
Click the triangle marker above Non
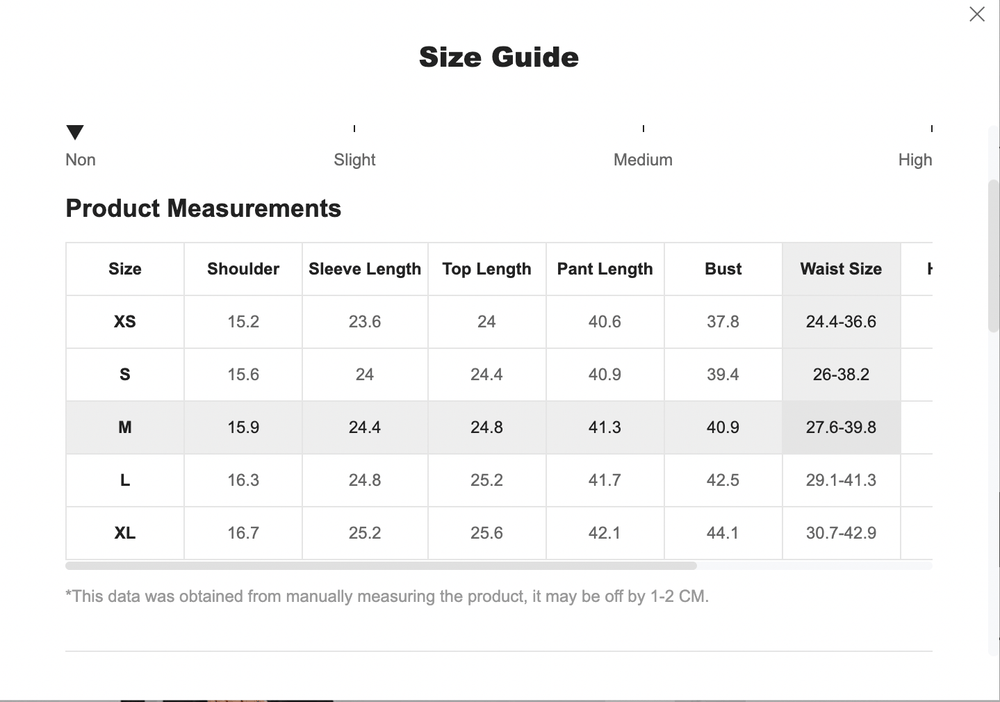(x=75, y=130)
